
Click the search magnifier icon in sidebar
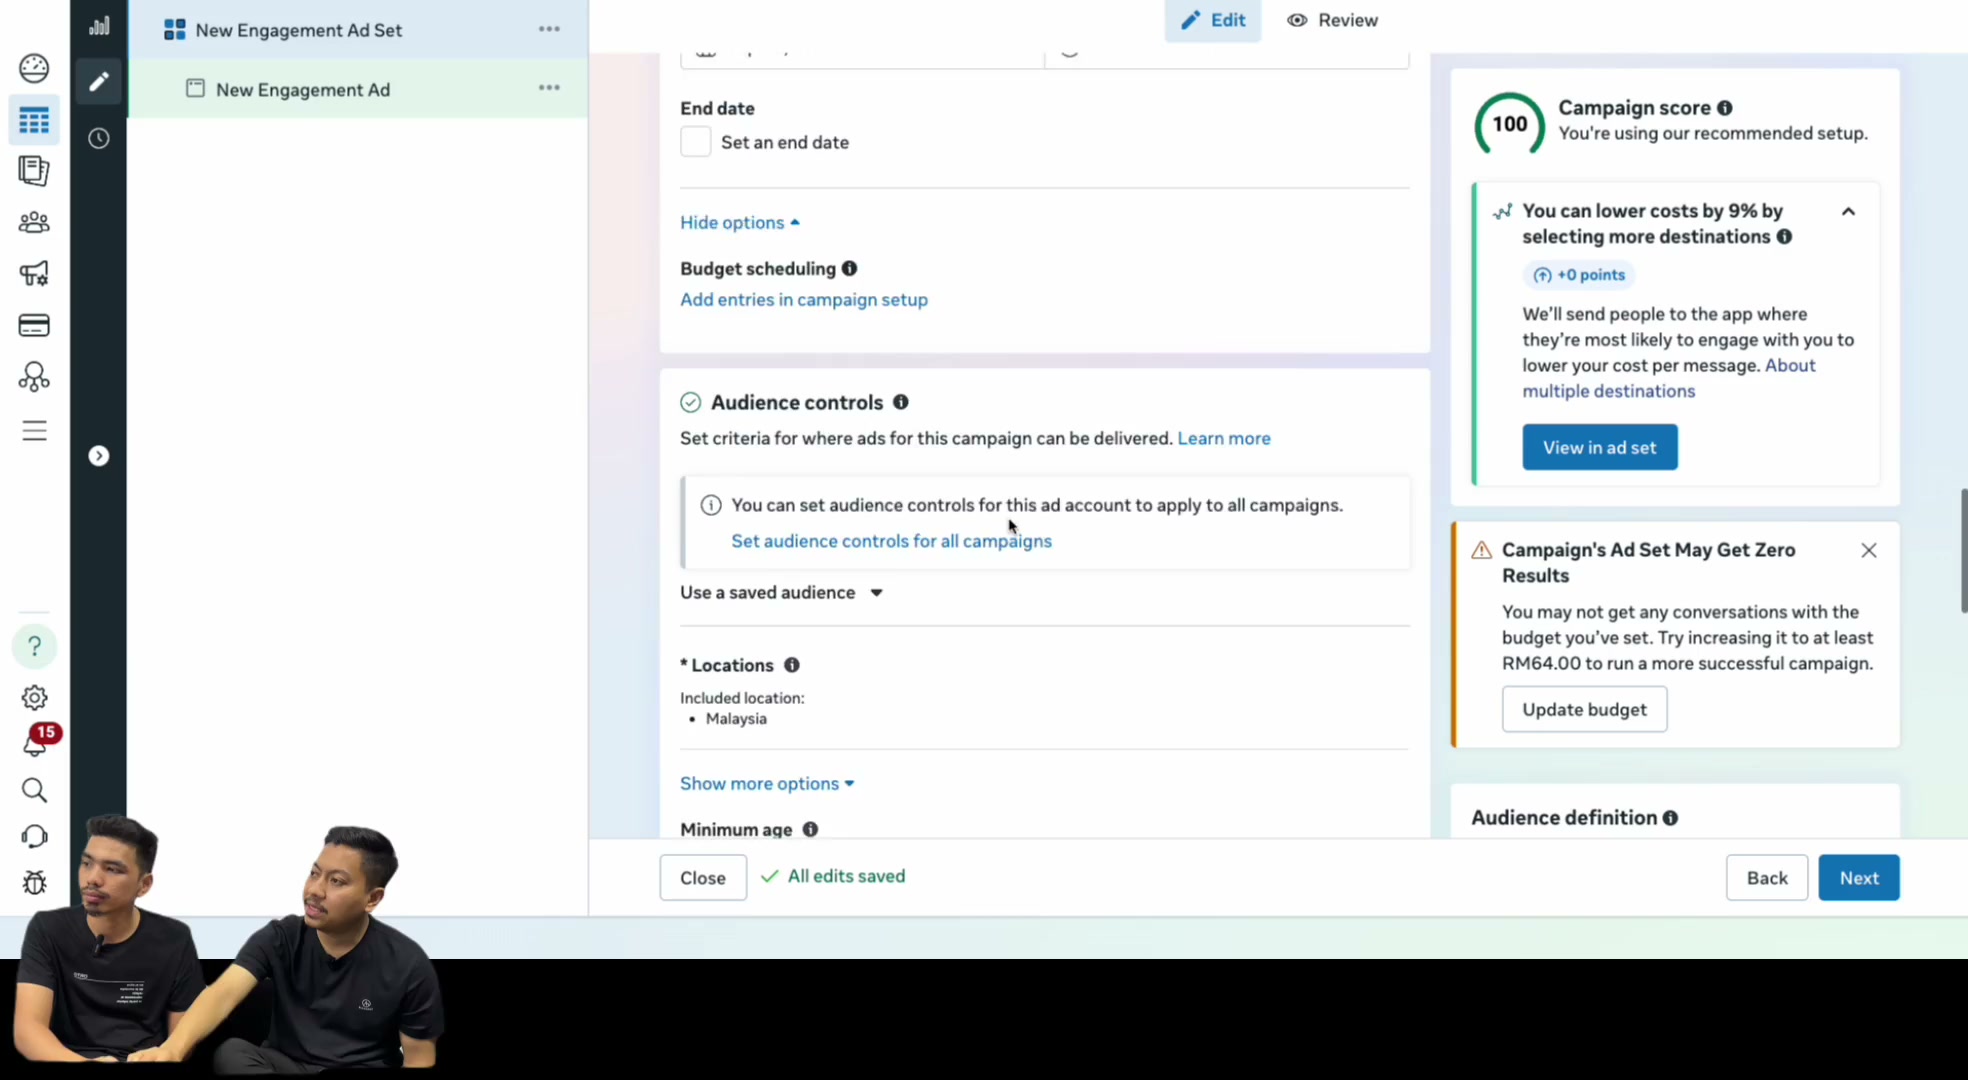click(x=34, y=790)
